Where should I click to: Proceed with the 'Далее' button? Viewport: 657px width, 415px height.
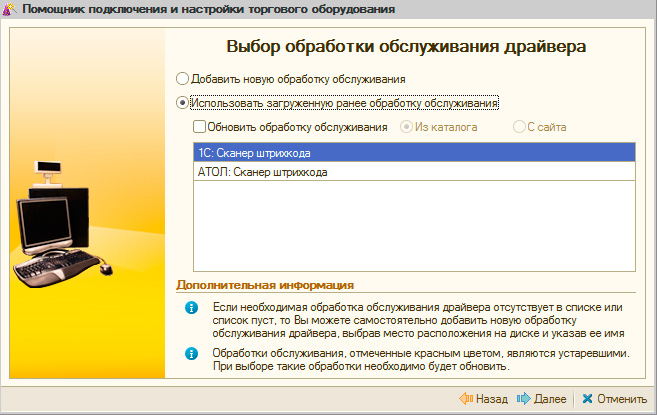[541, 399]
